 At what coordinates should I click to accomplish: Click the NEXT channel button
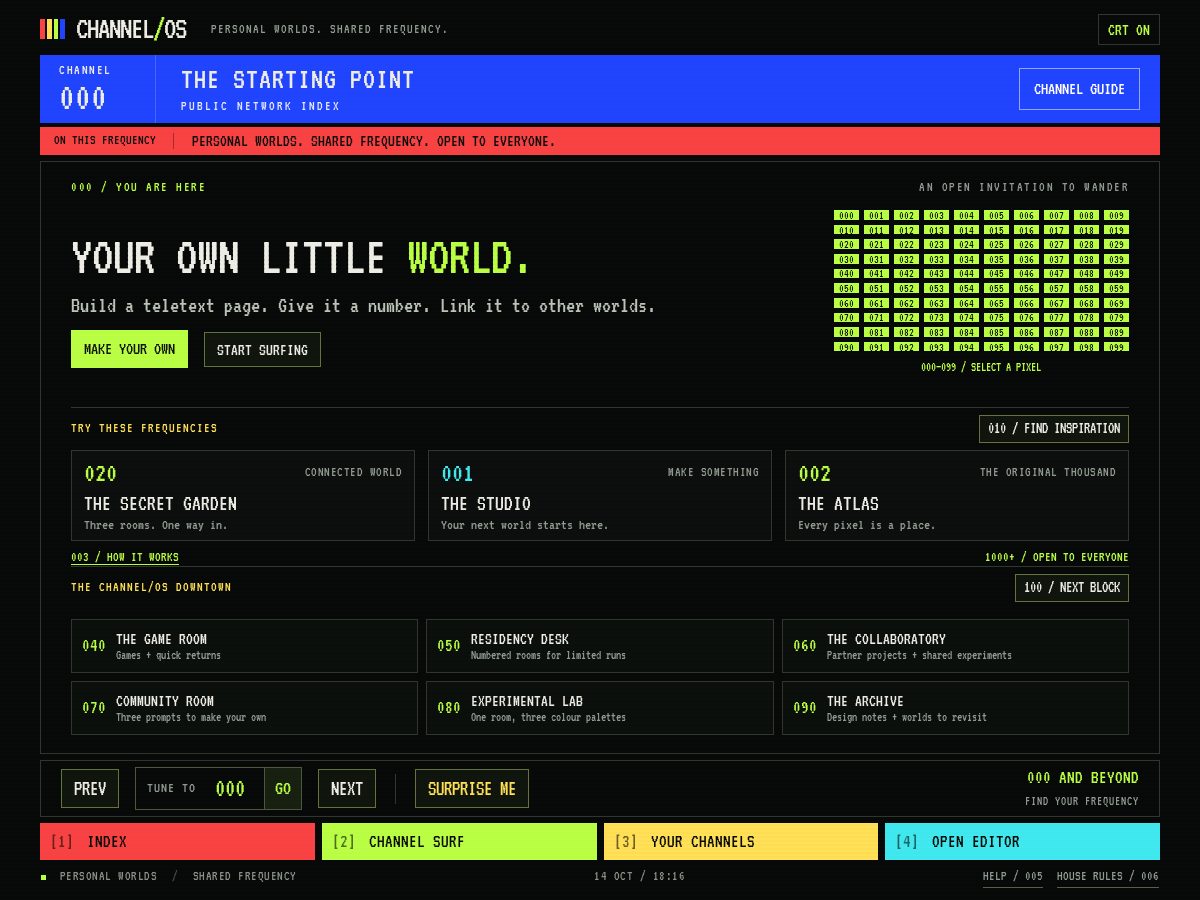(347, 789)
